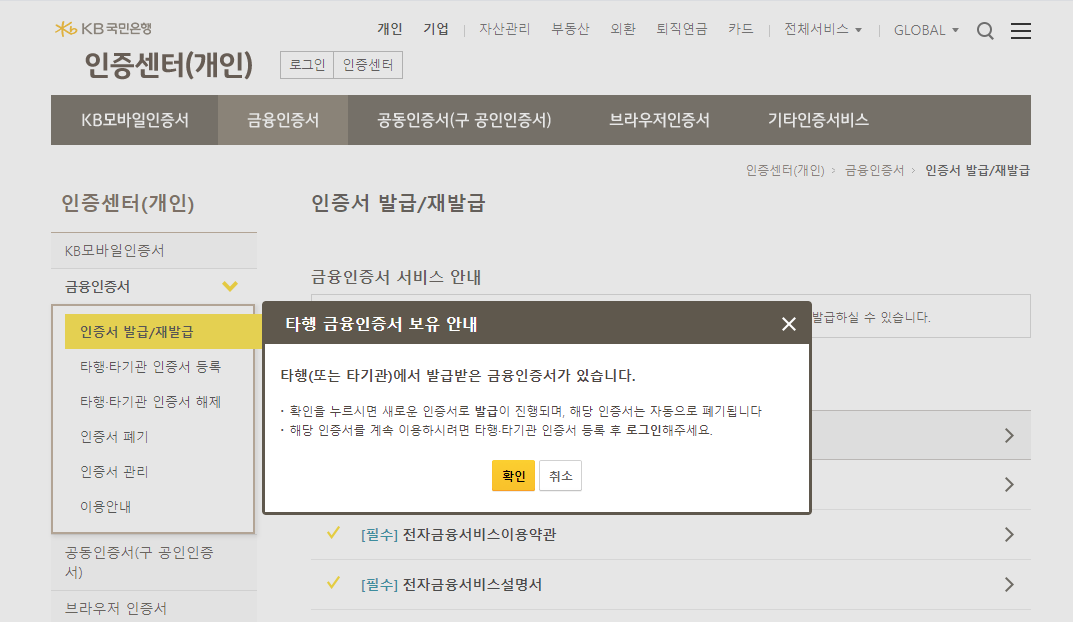Click 인증서 발급/재발급 breadcrumb text
The width and height of the screenshot is (1073, 622).
(x=977, y=170)
